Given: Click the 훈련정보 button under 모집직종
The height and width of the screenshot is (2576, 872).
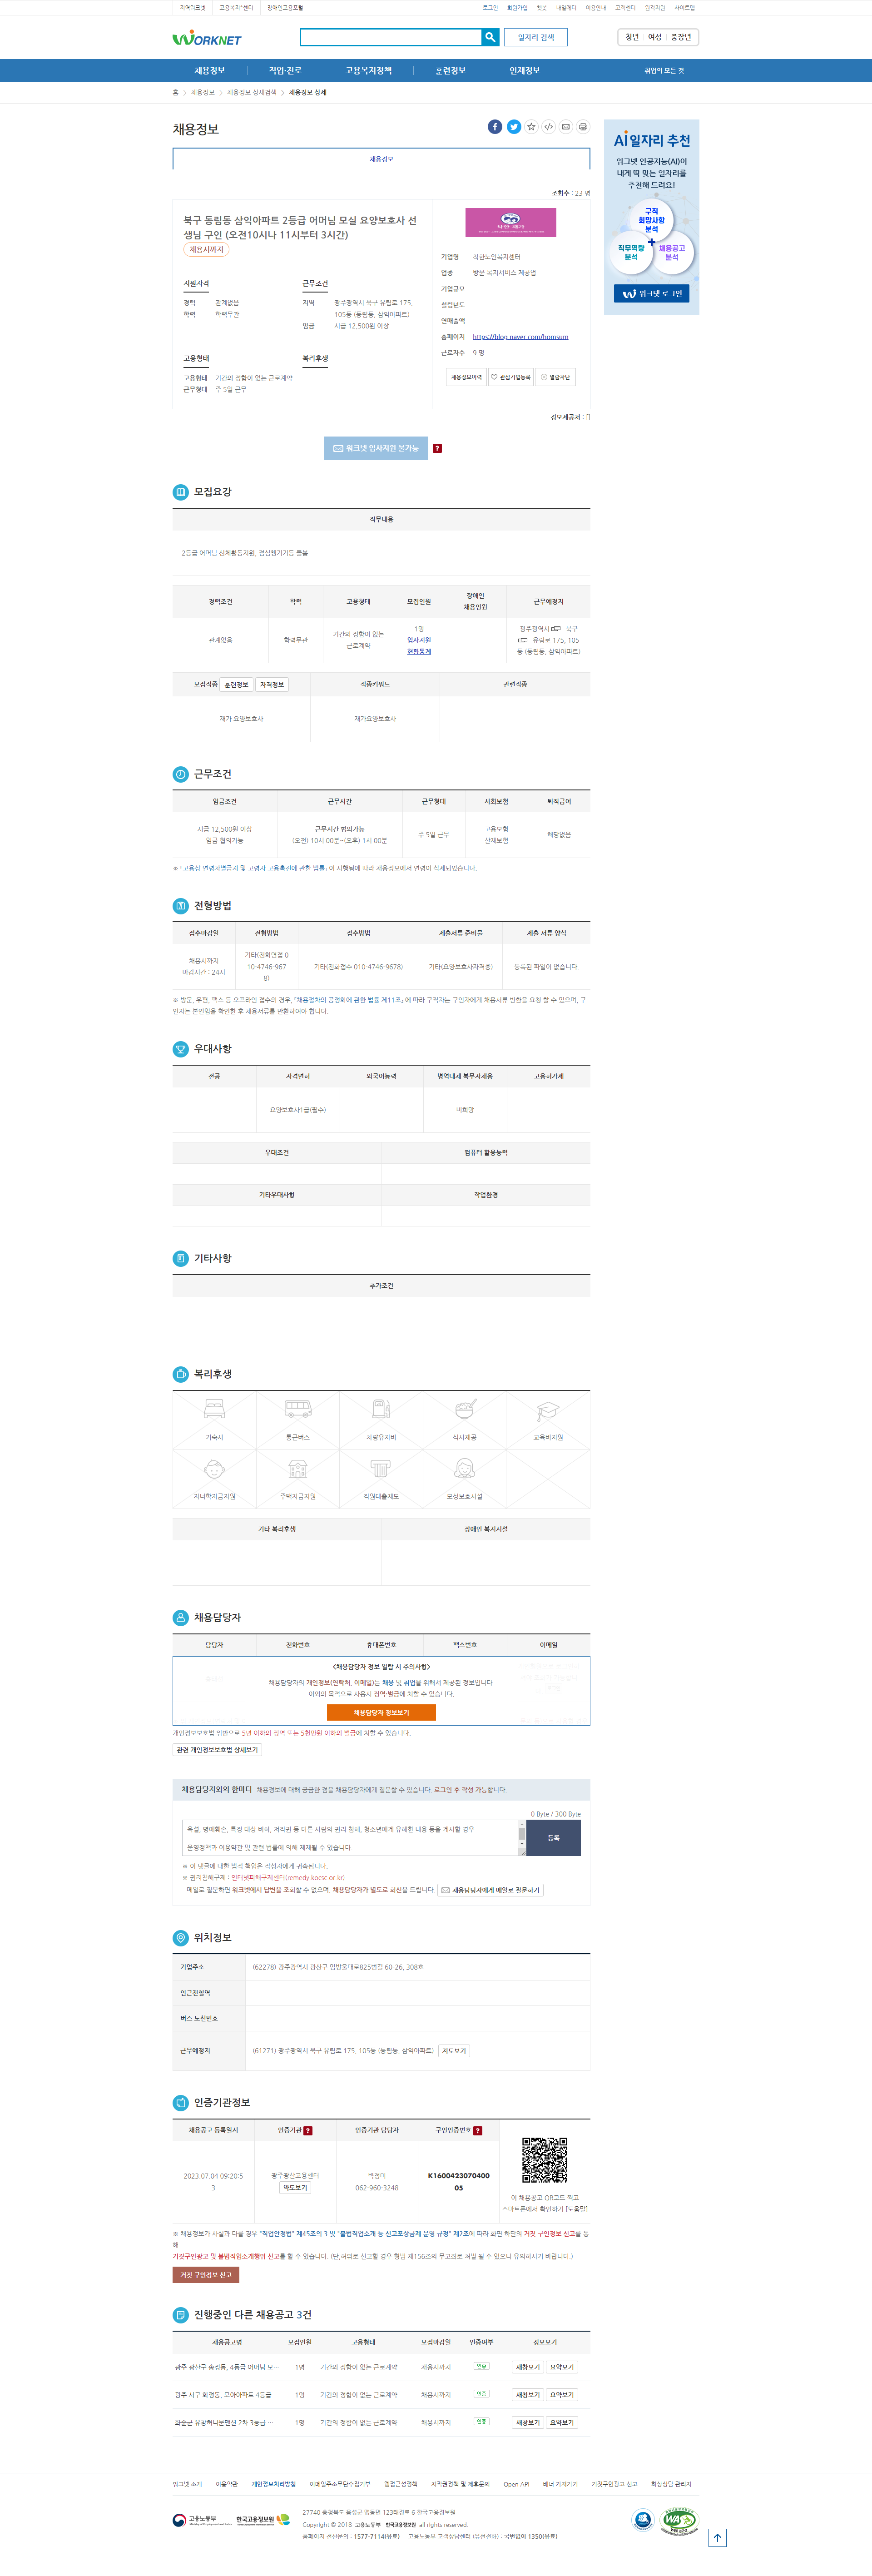Looking at the screenshot, I should [236, 685].
